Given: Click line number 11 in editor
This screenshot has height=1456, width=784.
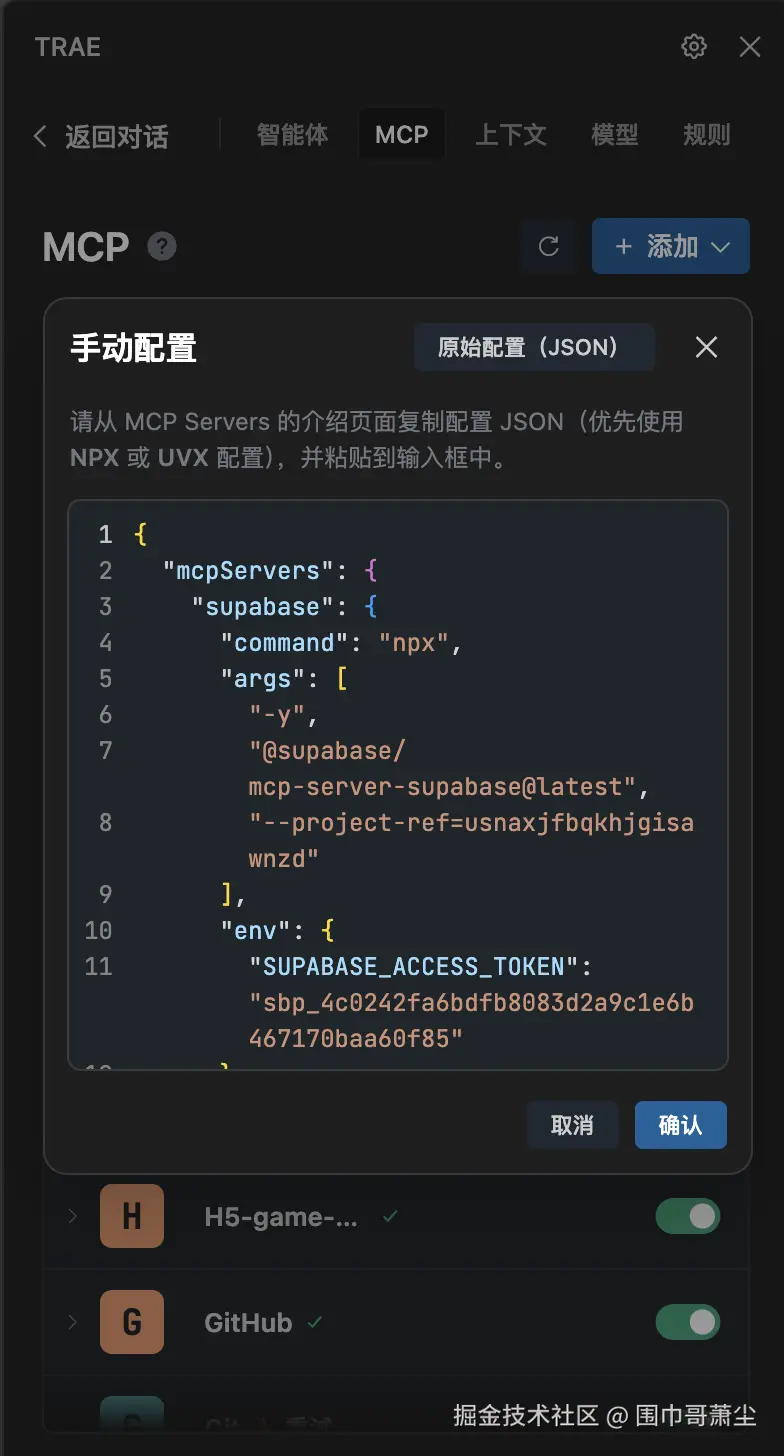Looking at the screenshot, I should [x=99, y=967].
